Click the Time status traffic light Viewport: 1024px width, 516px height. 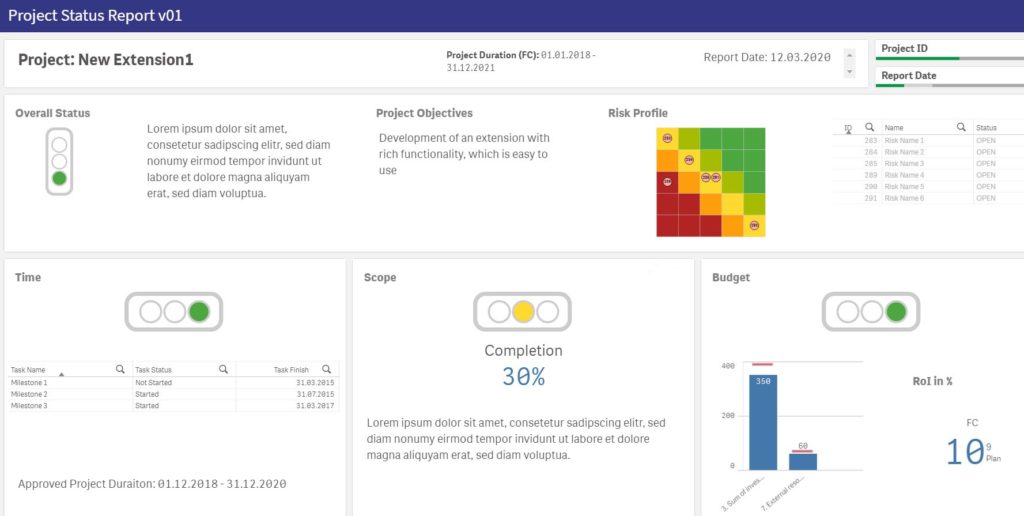173,311
